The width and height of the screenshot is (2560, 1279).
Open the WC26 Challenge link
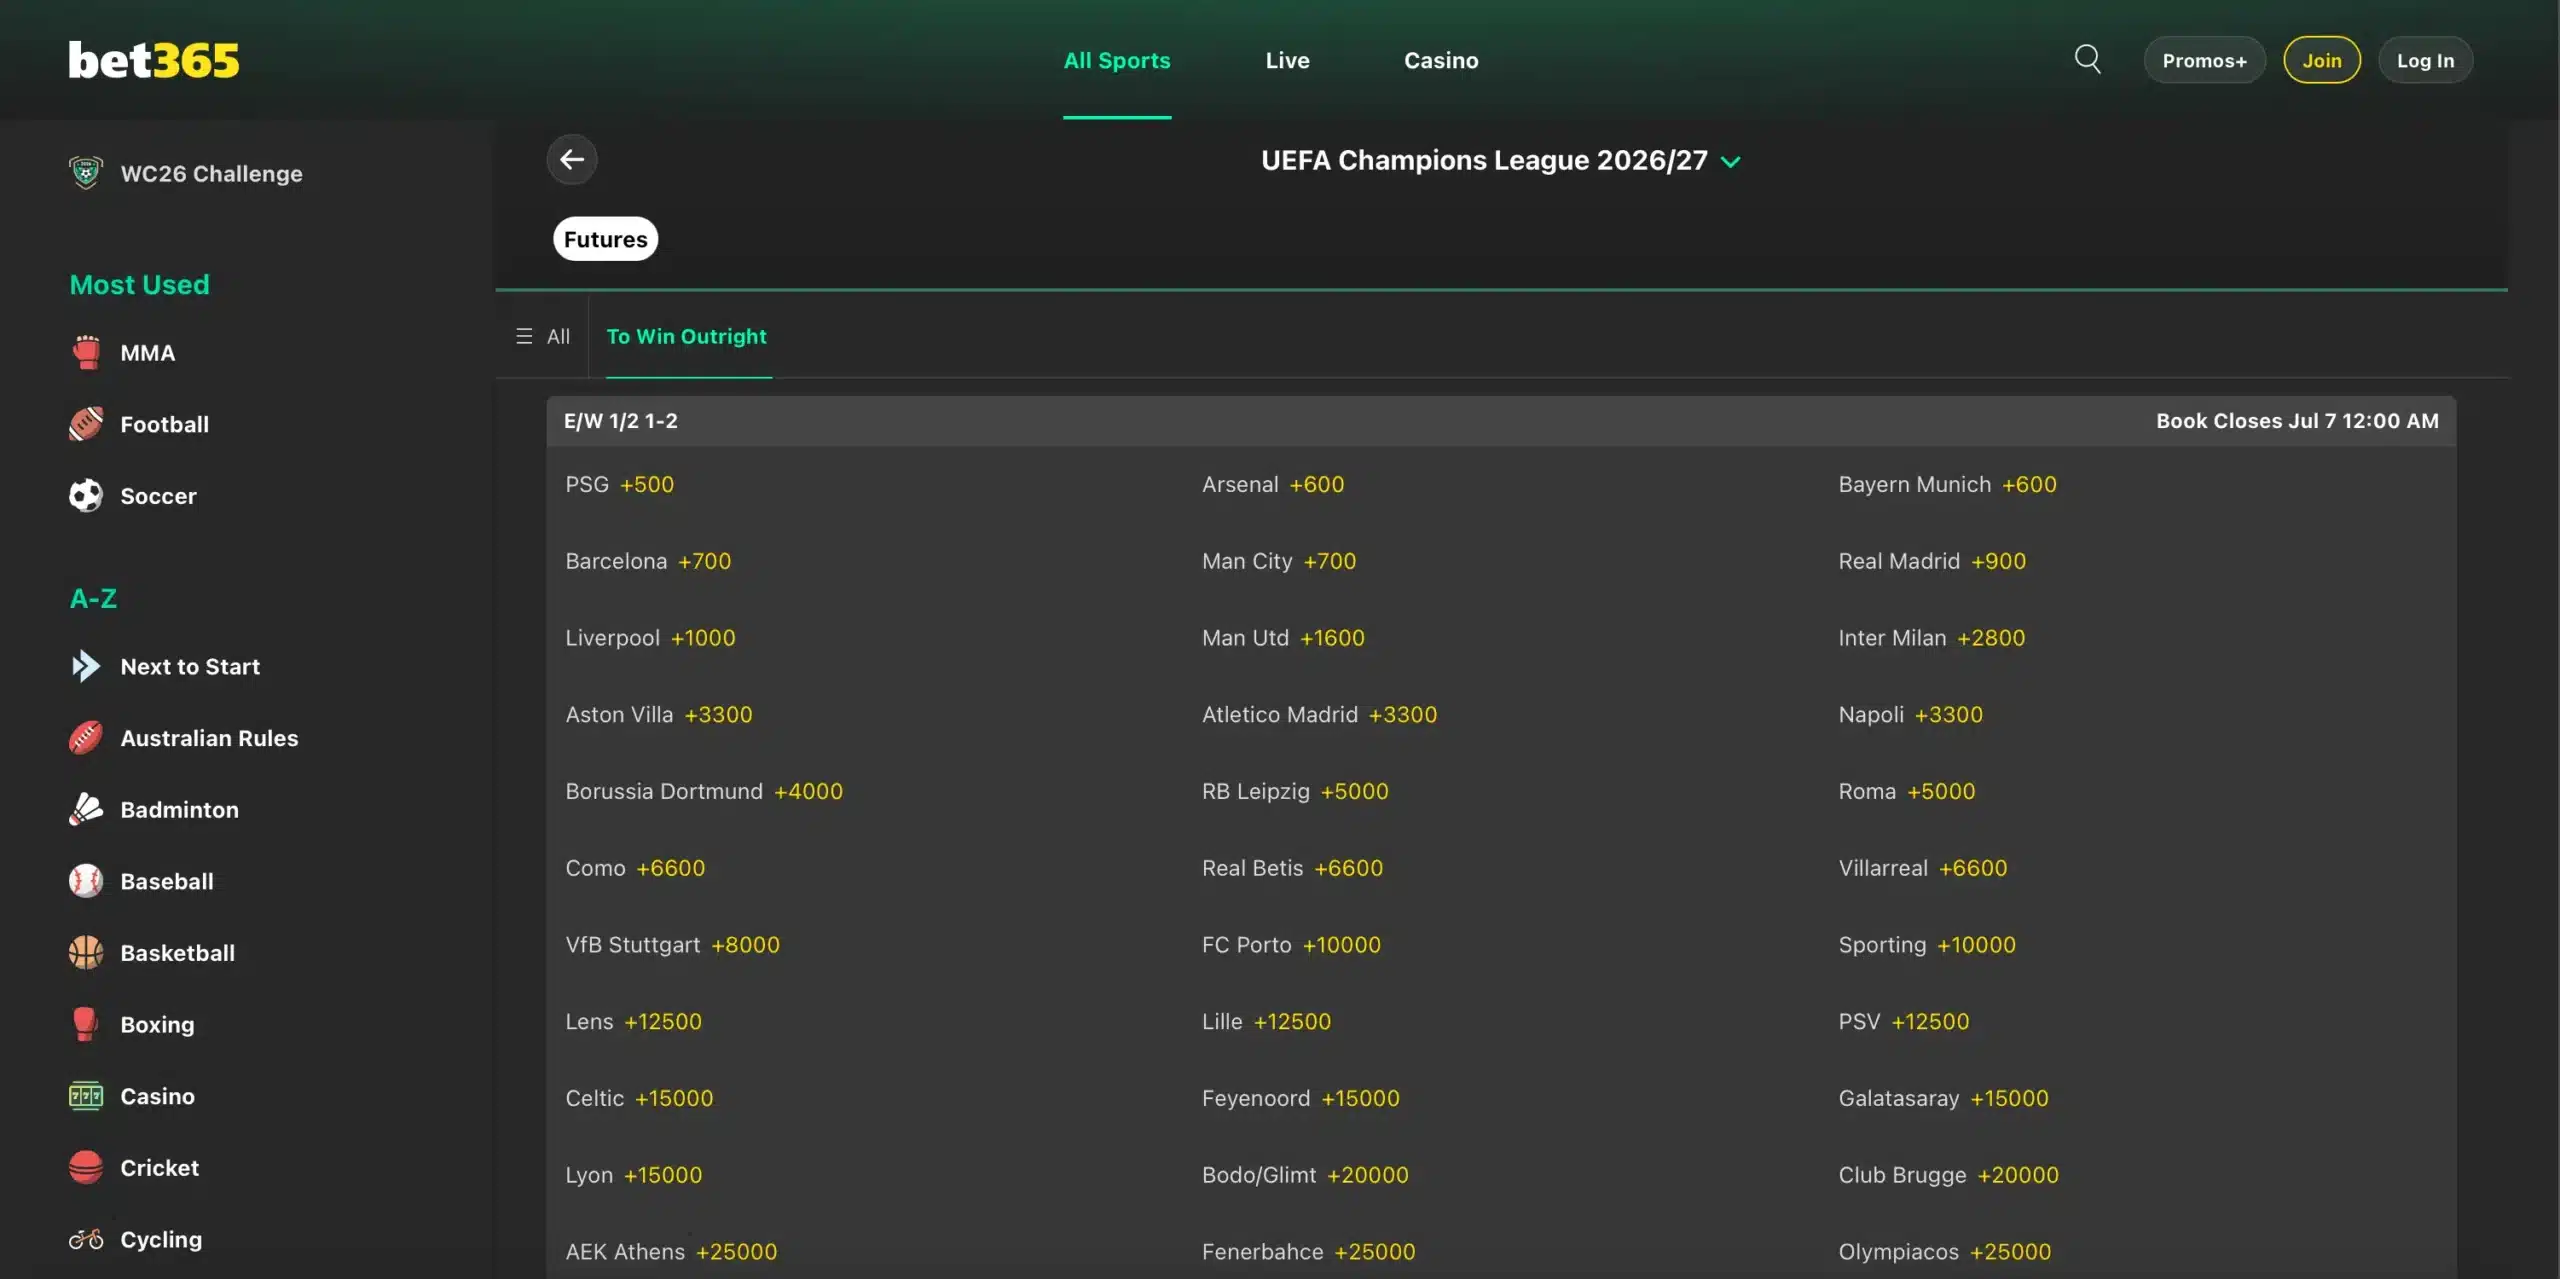pyautogui.click(x=211, y=173)
